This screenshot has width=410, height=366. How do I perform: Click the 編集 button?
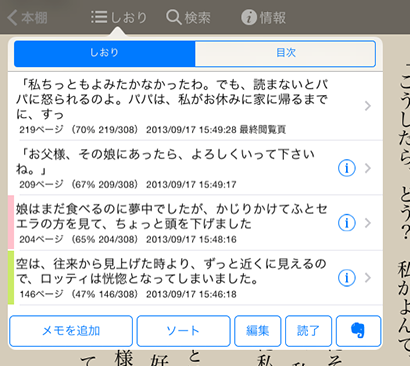tap(258, 331)
